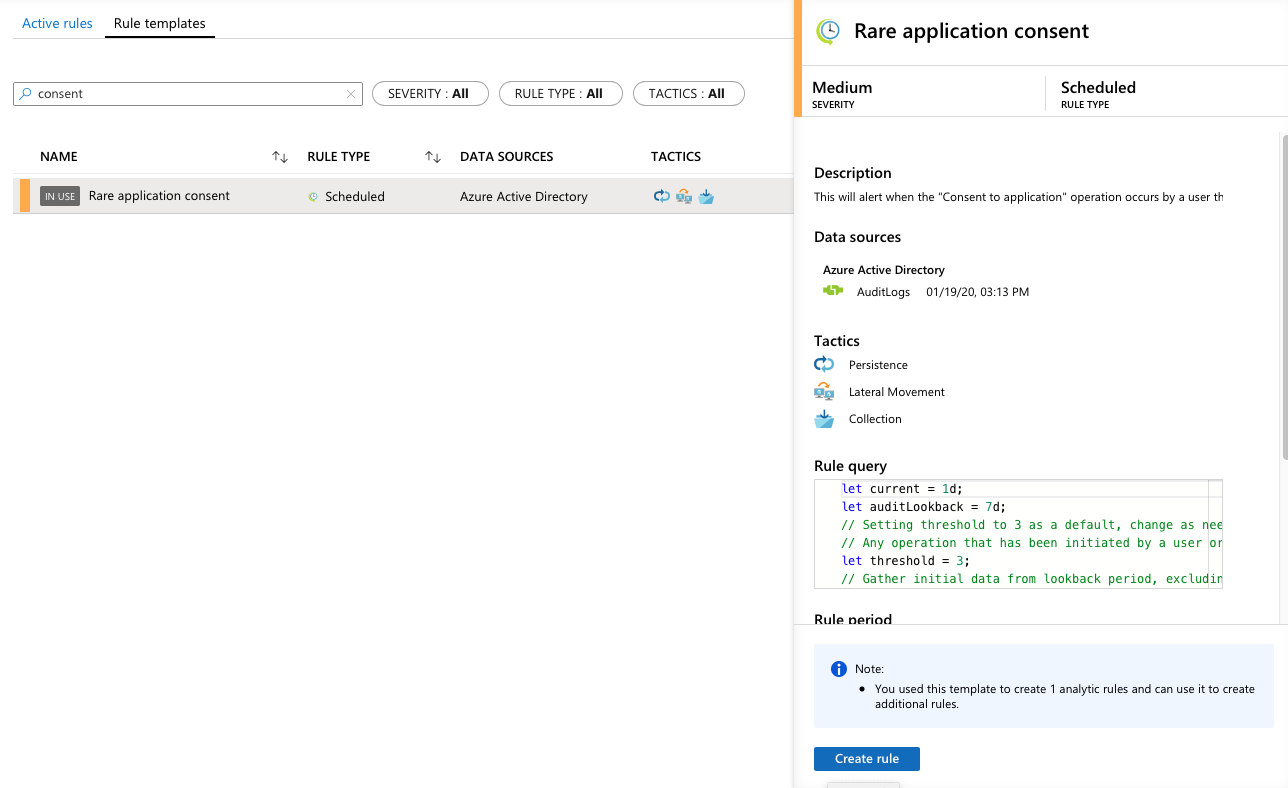The height and width of the screenshot is (788, 1288).
Task: Select the Rule templates tab
Action: pos(160,23)
